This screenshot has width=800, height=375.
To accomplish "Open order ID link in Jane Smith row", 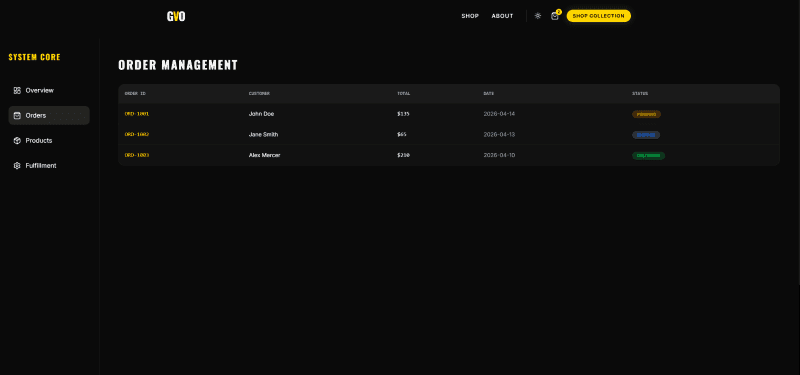I will 137,134.
